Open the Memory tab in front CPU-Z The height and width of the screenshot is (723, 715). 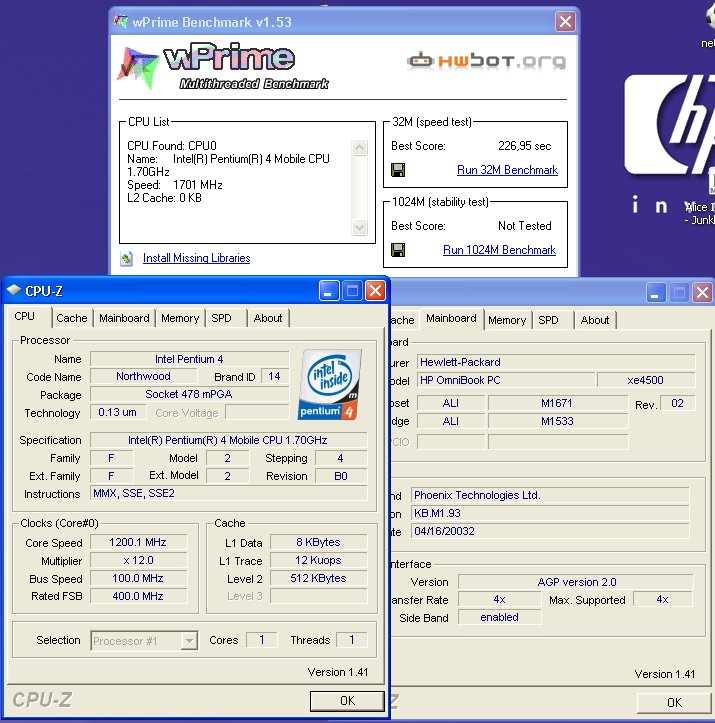pyautogui.click(x=180, y=318)
